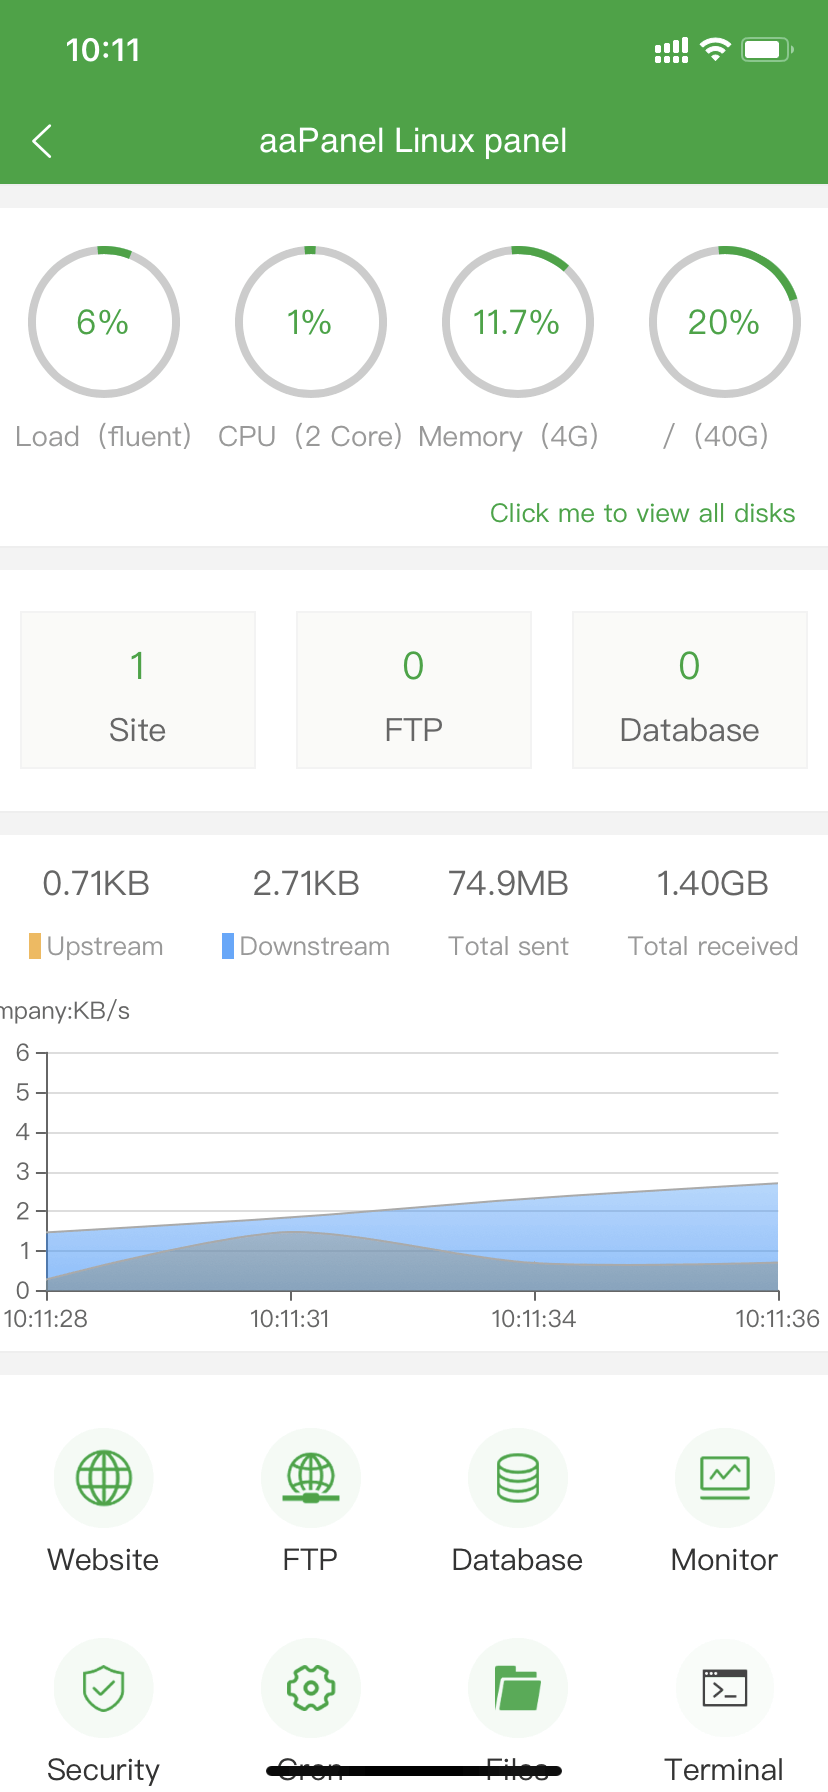Open the Website globe icon
This screenshot has height=1792, width=828.
(x=103, y=1478)
